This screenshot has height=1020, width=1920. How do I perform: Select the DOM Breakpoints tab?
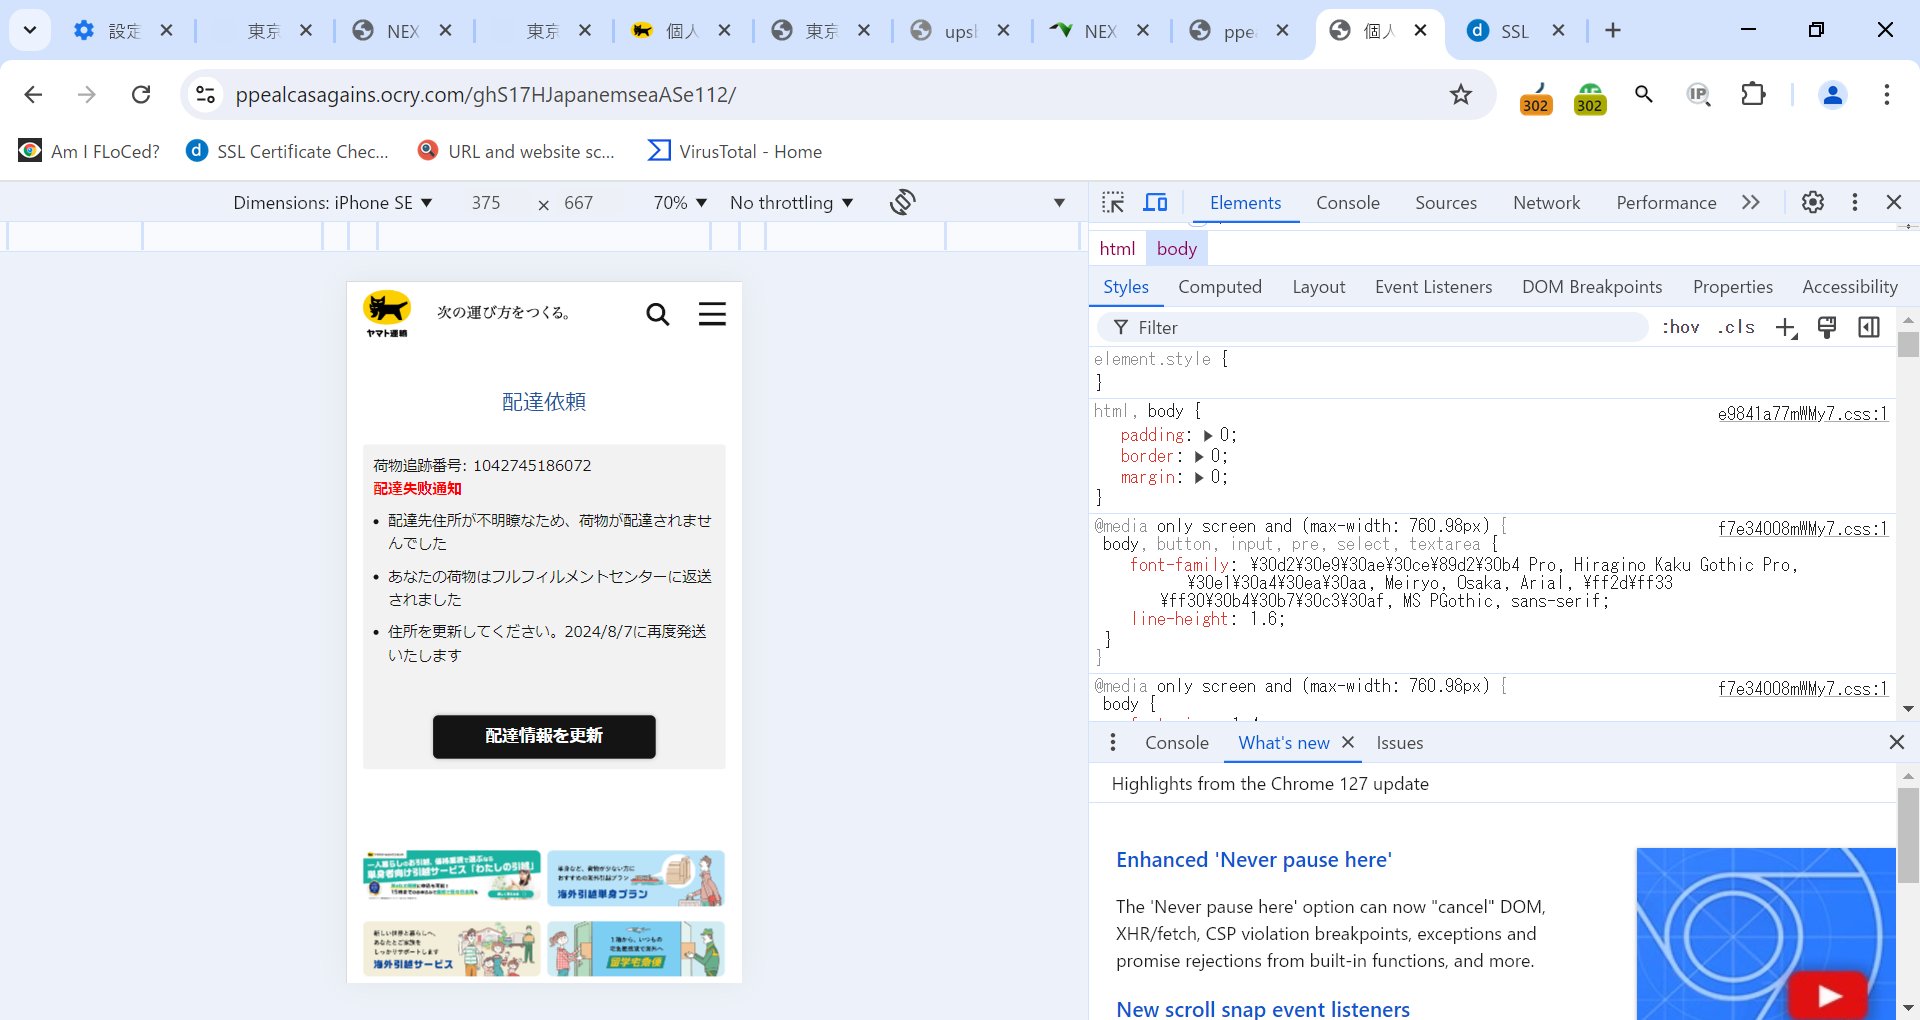pos(1591,287)
